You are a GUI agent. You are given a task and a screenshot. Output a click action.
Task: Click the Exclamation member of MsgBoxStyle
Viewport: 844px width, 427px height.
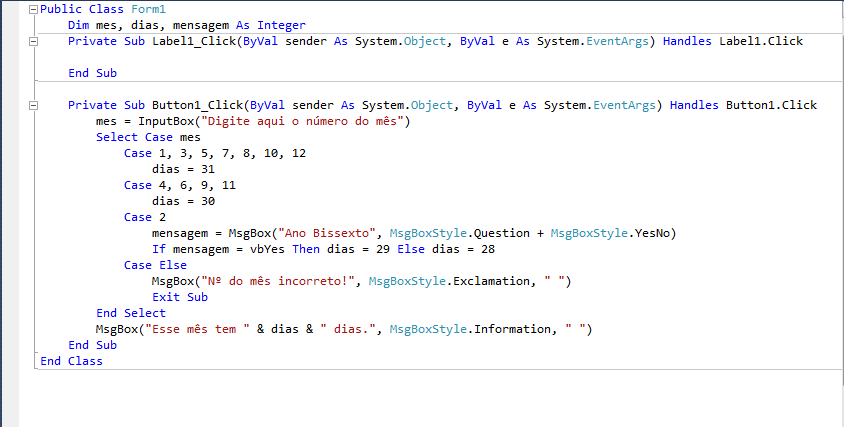[x=491, y=281]
